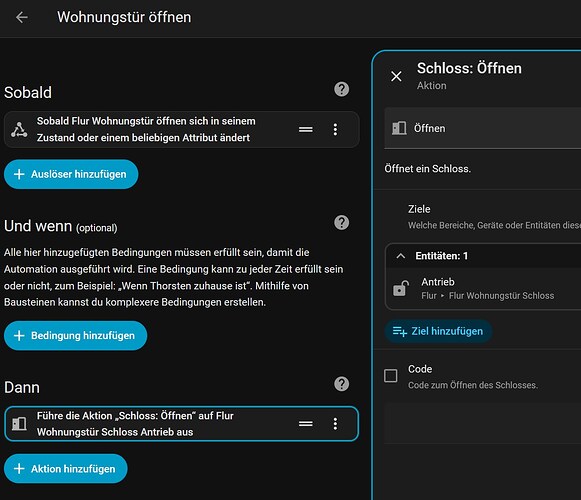Open help for the Dann section
Screen dimensions: 581x500
(341, 384)
